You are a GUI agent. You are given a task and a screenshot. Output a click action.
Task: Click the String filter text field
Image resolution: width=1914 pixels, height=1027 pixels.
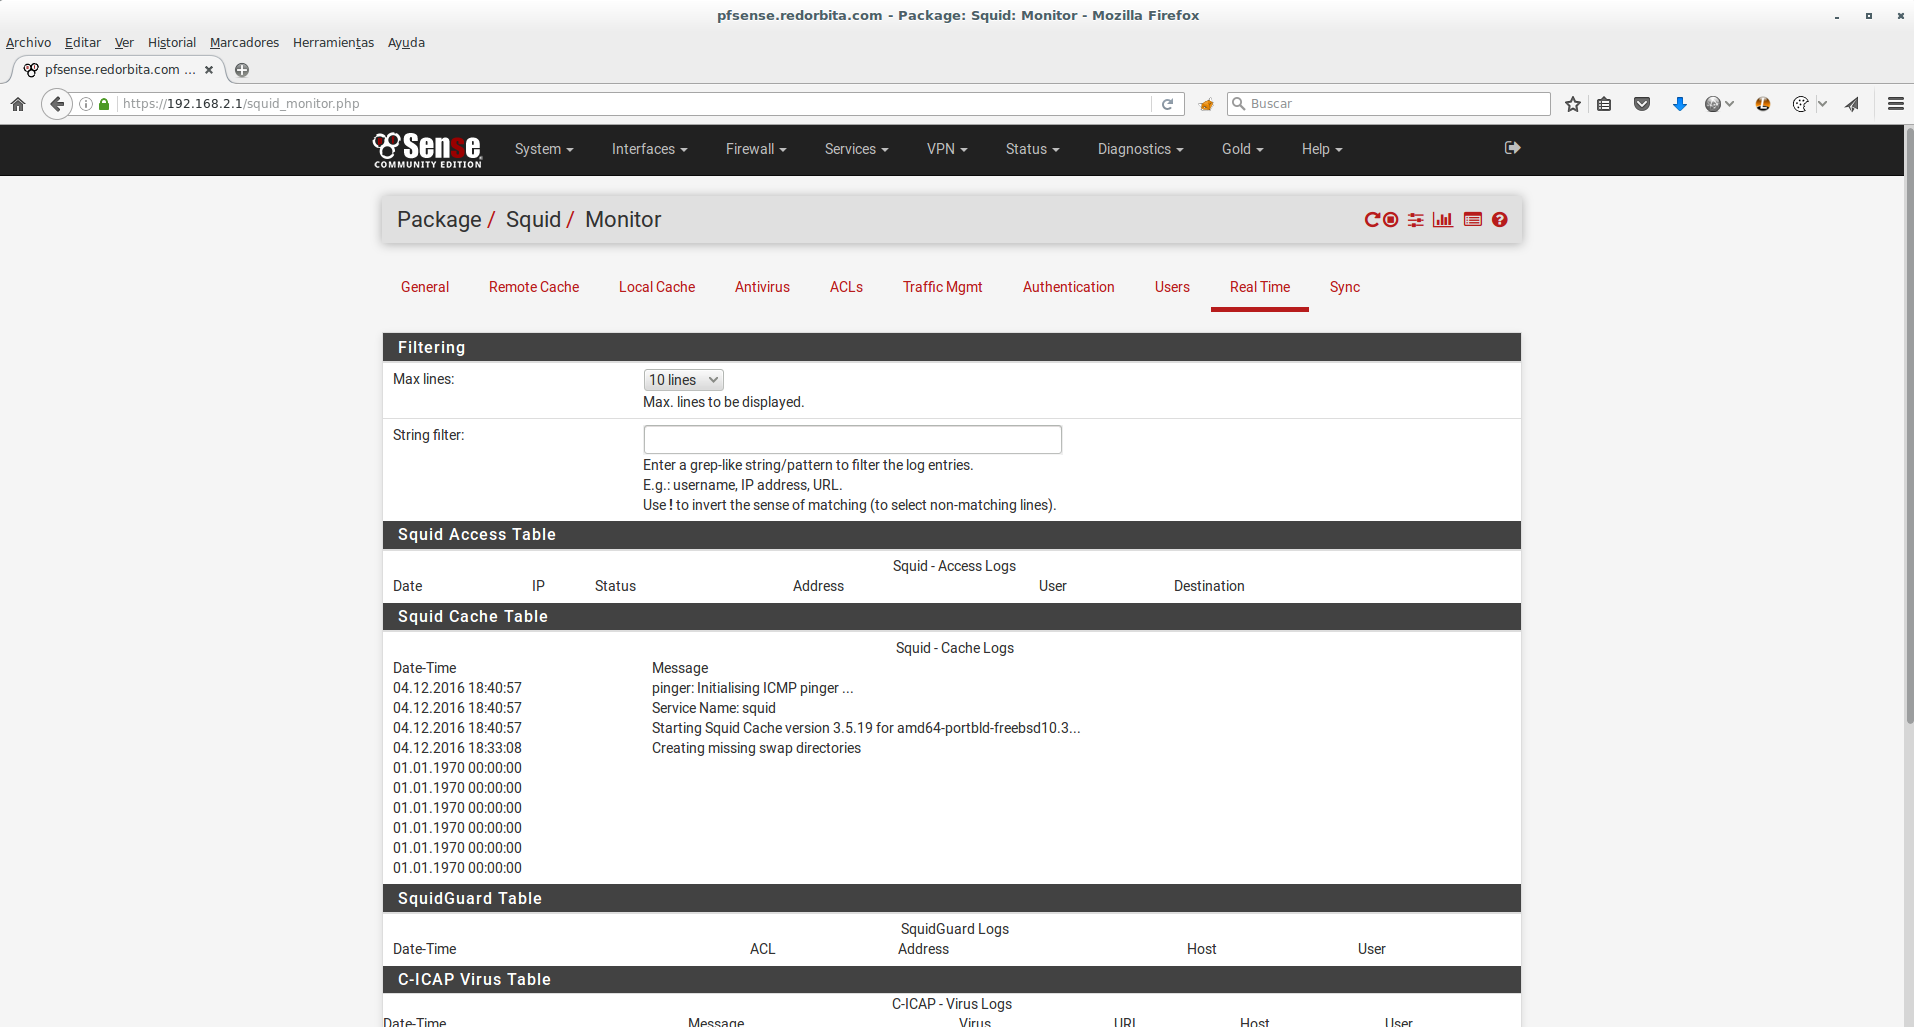852,439
